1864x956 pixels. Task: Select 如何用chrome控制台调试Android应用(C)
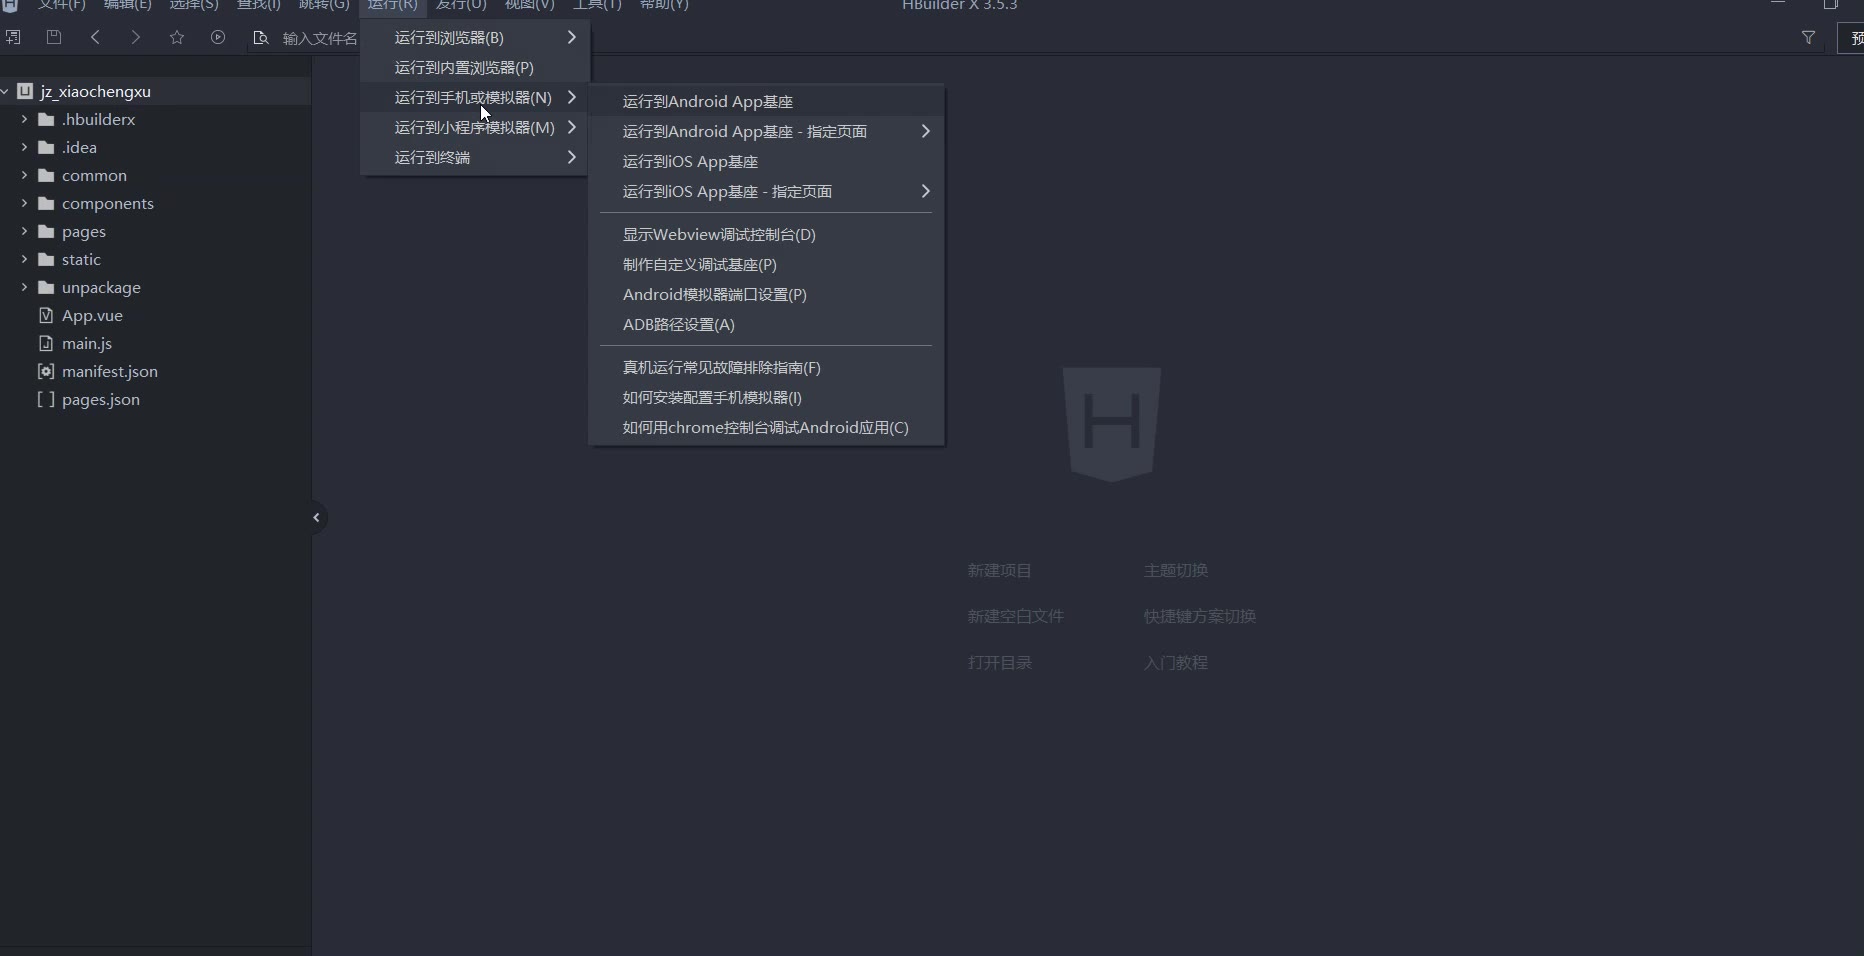767,427
